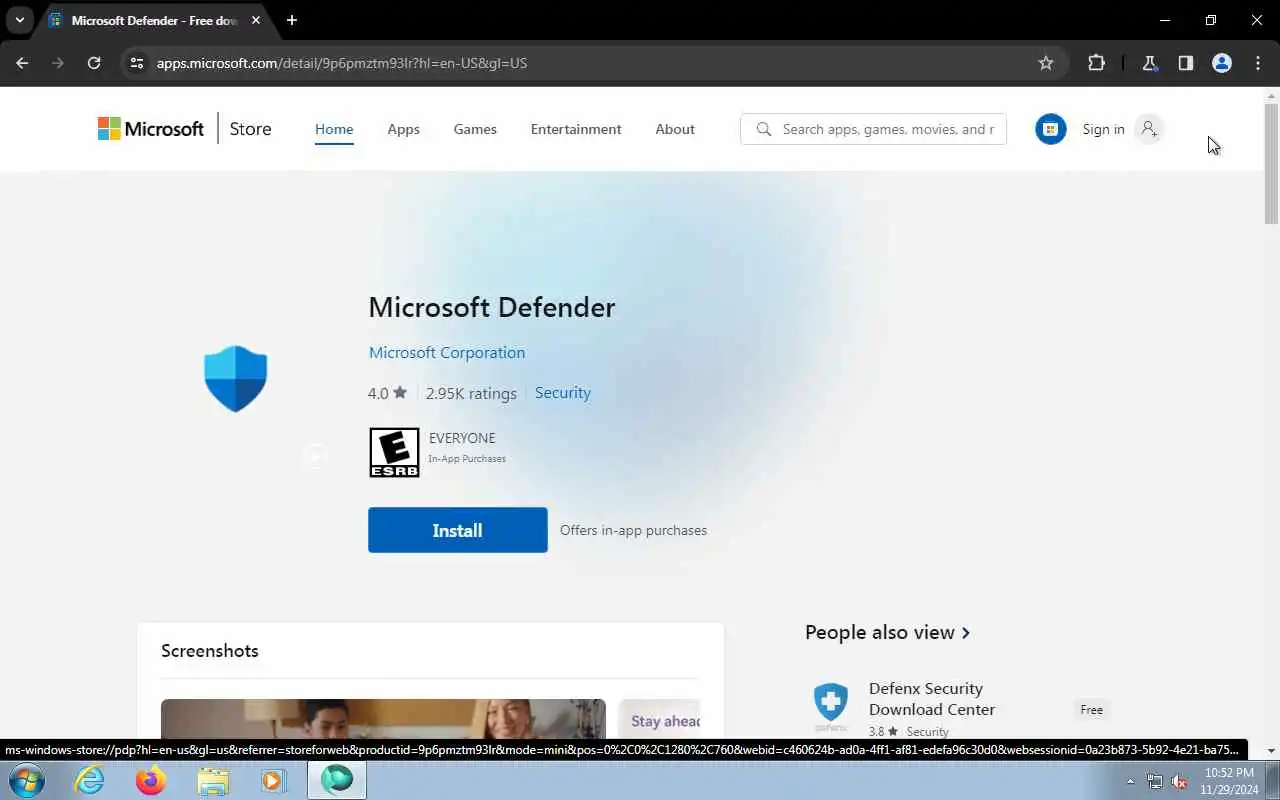Click the network tray icon
The height and width of the screenshot is (800, 1280).
point(1155,782)
